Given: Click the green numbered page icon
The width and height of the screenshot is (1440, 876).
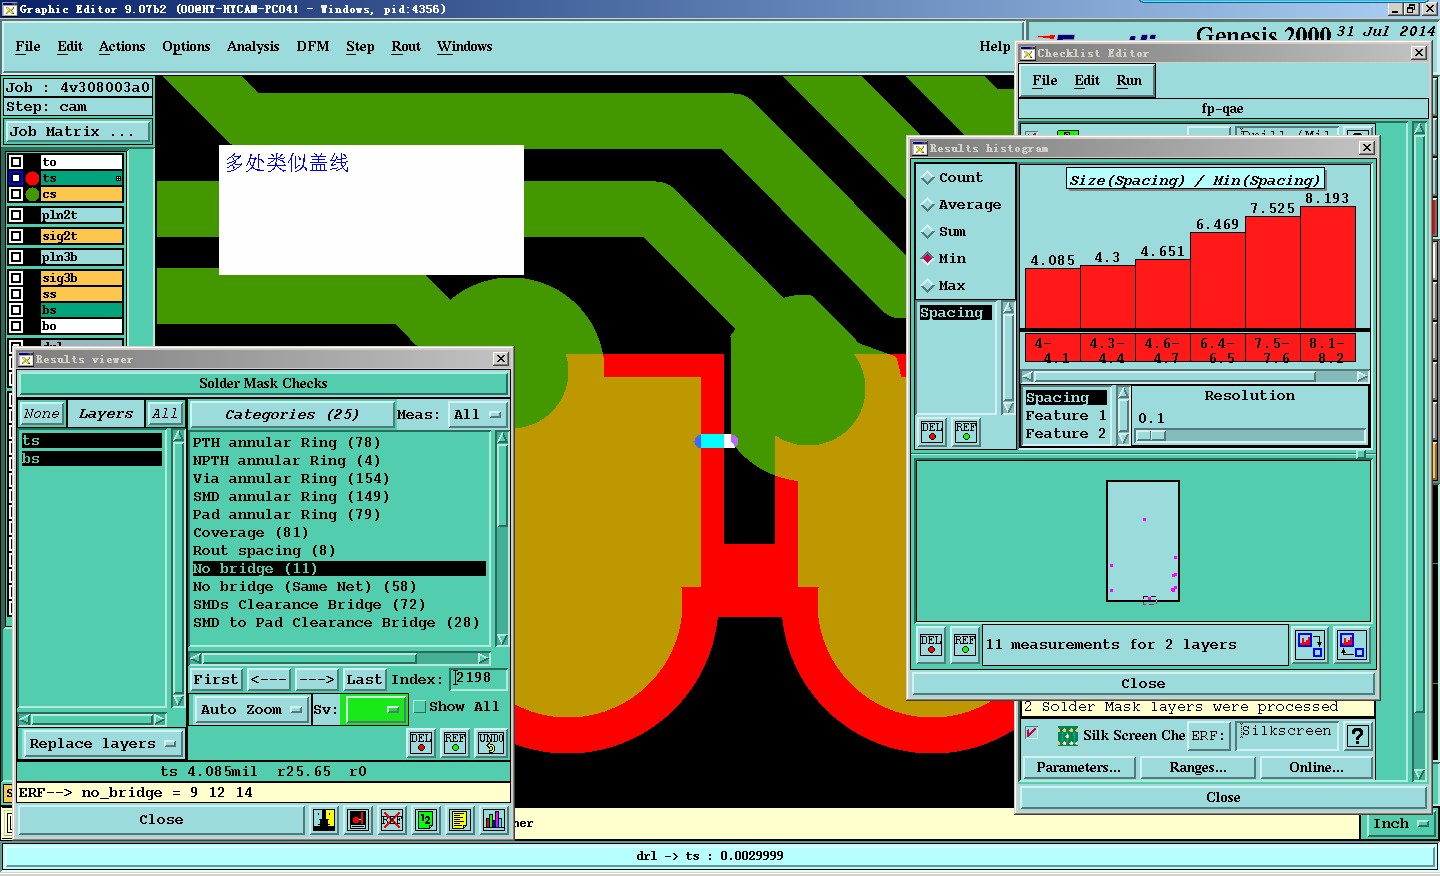Looking at the screenshot, I should [x=426, y=820].
